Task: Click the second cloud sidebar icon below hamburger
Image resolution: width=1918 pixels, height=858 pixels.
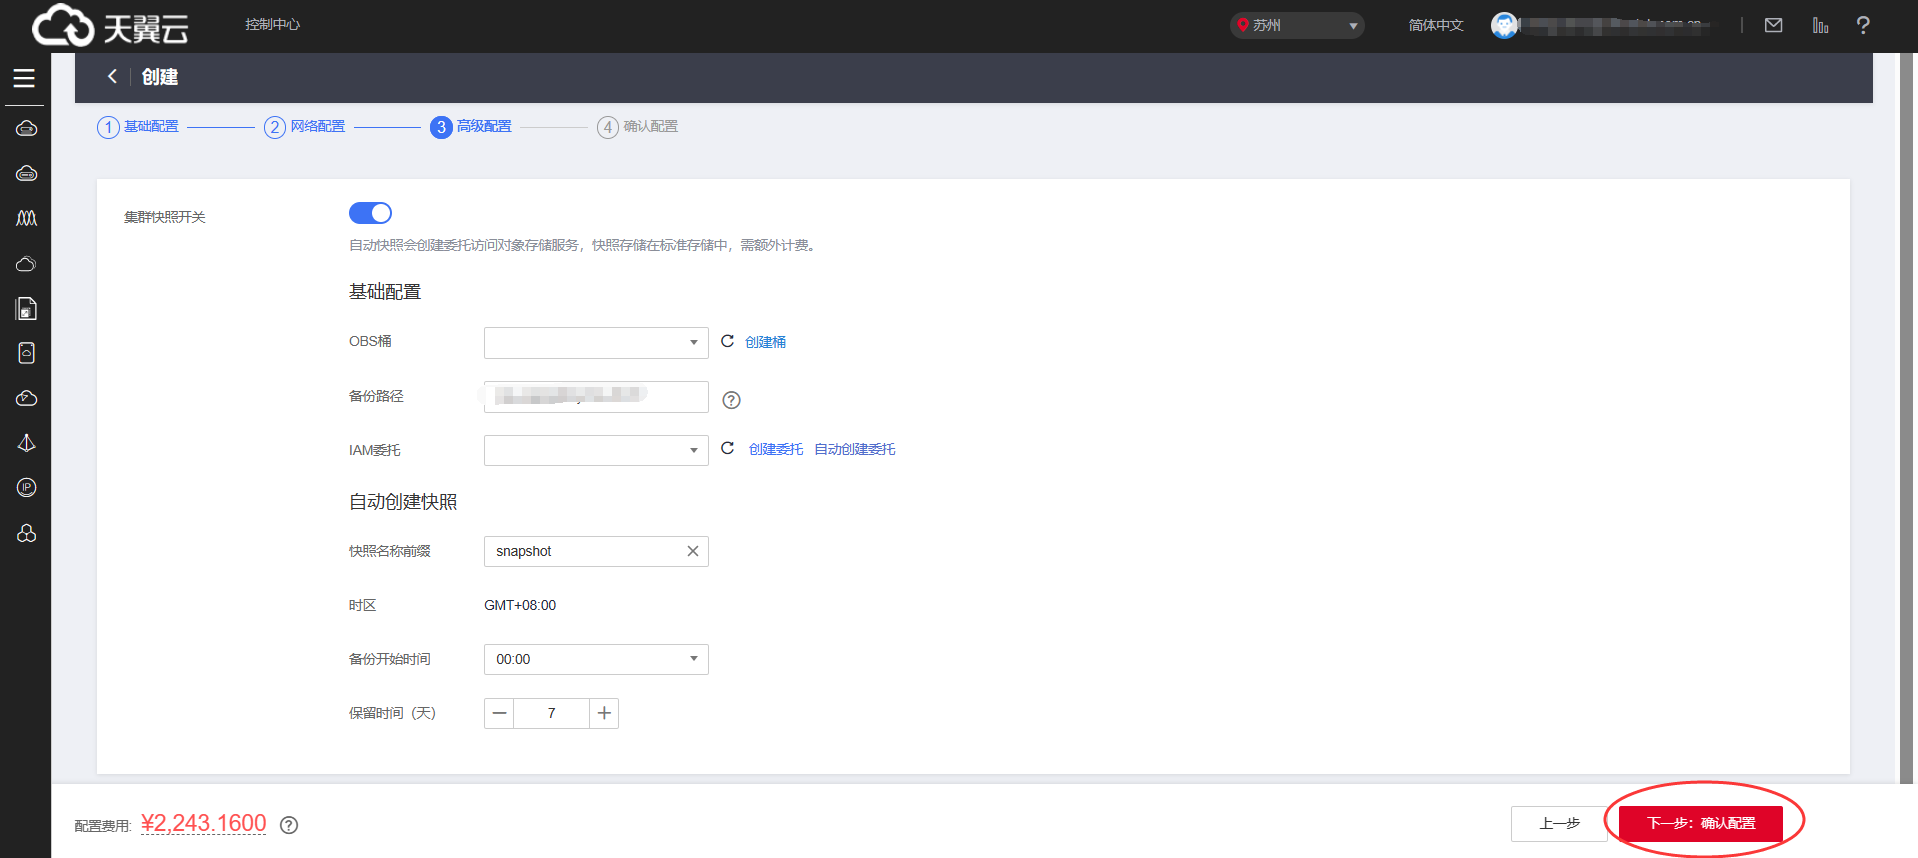Action: (x=26, y=174)
